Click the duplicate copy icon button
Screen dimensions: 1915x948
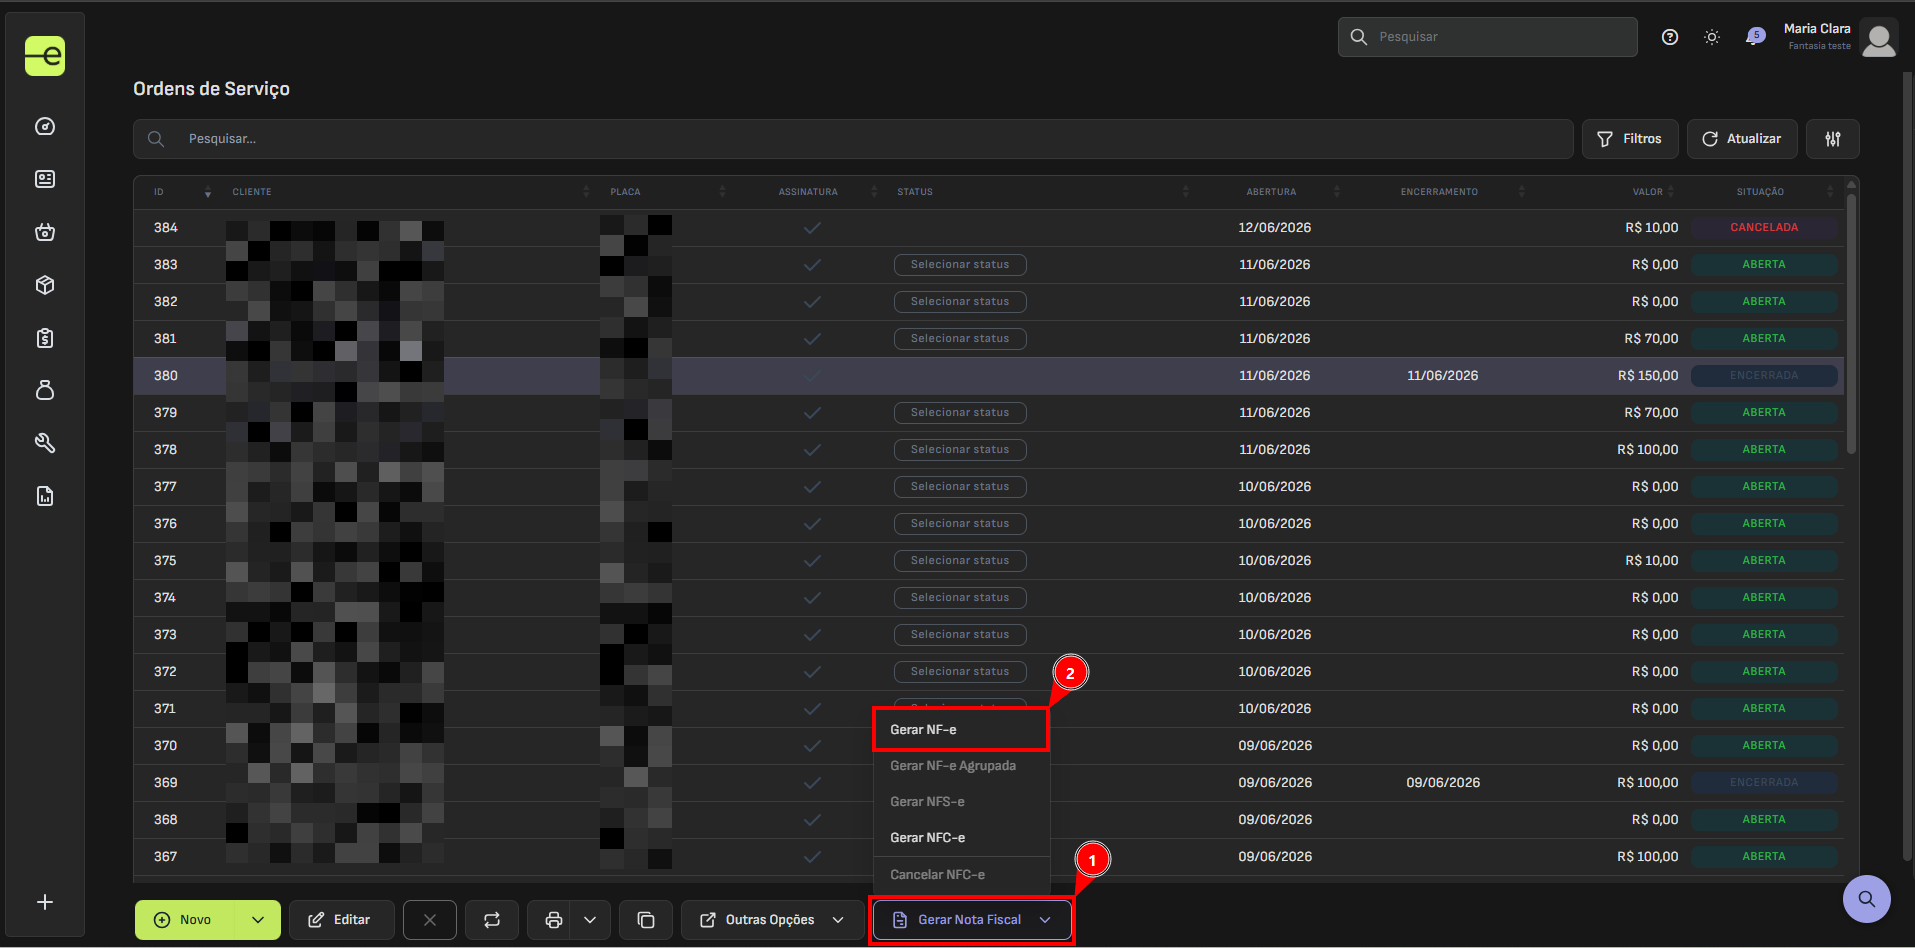tap(646, 920)
